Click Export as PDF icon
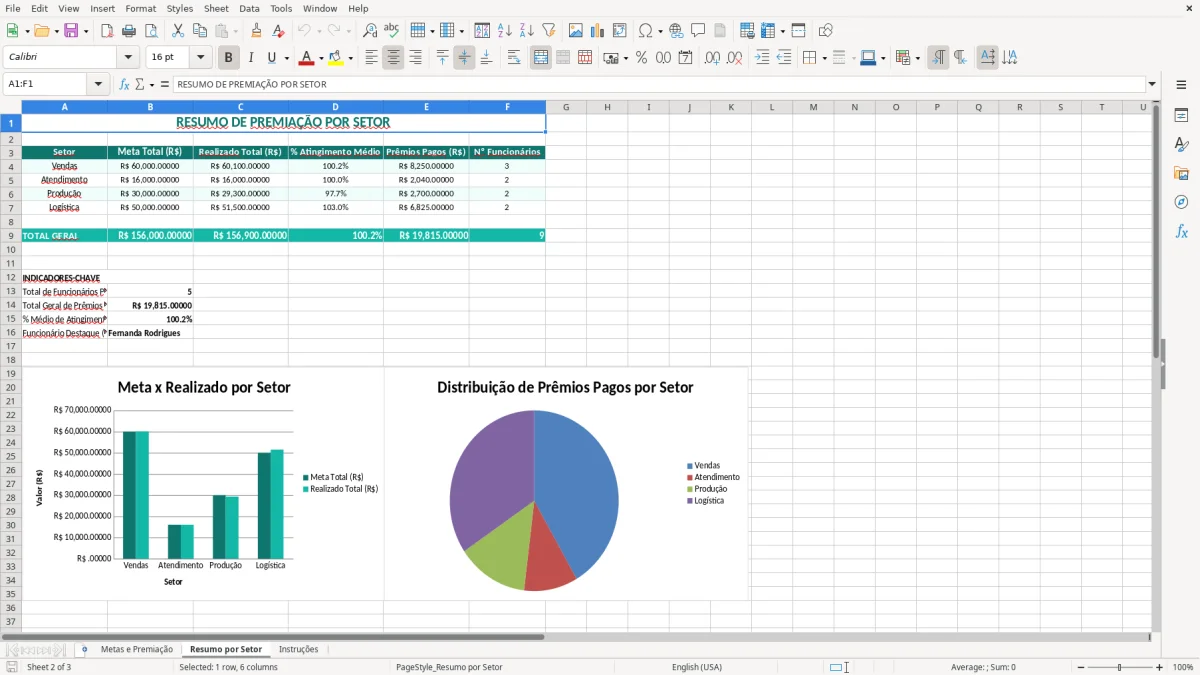The width and height of the screenshot is (1200, 675). coord(106,31)
